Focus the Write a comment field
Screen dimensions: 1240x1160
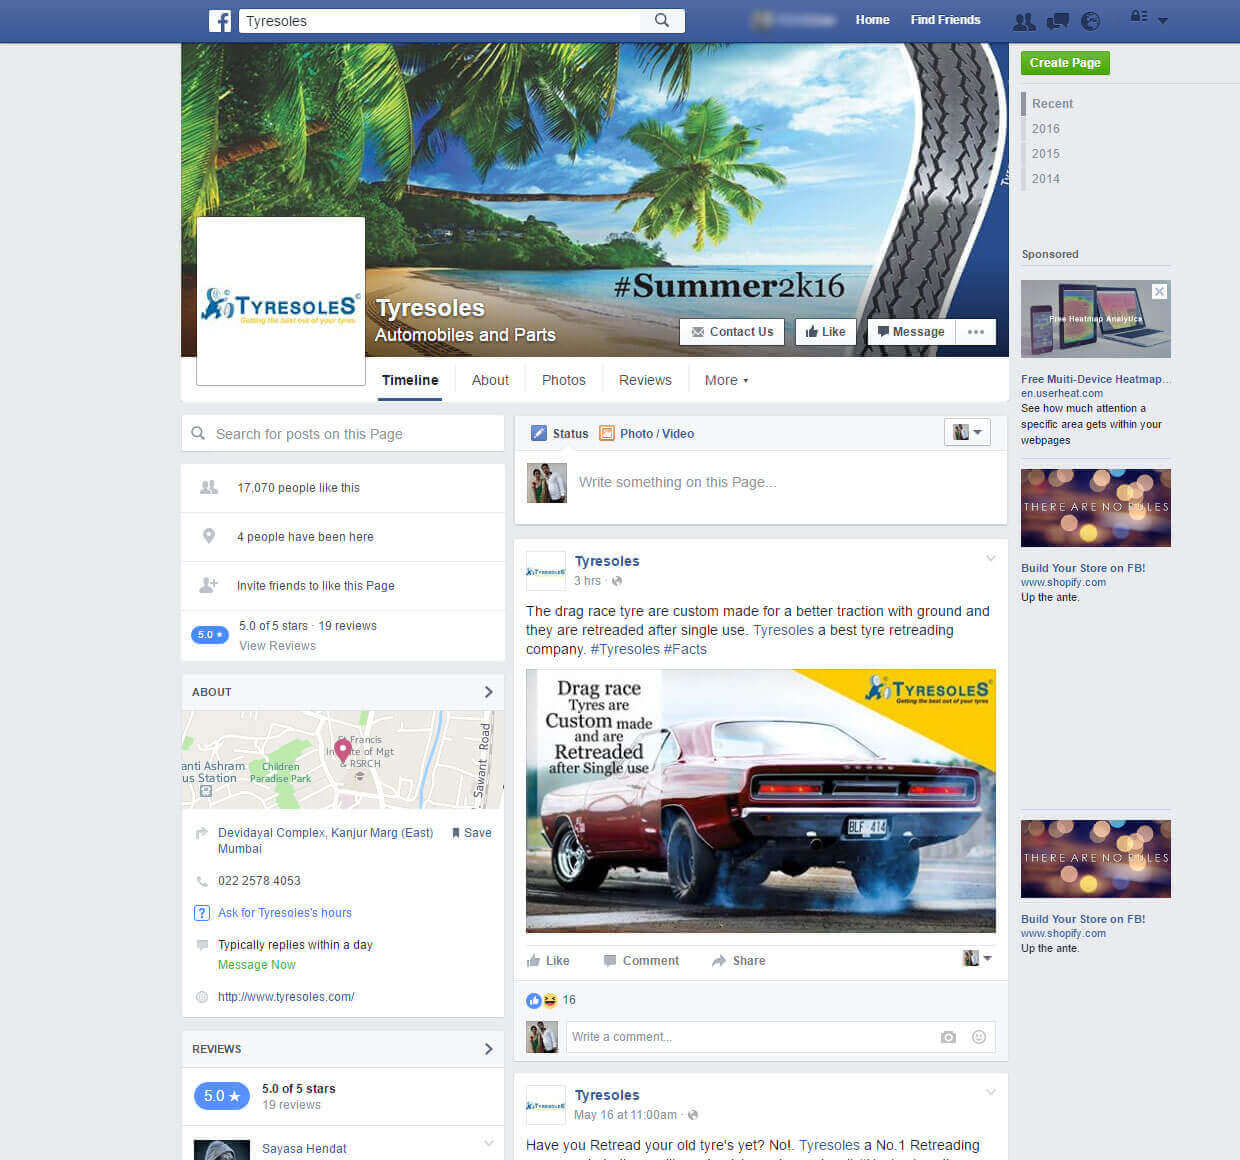(x=780, y=1037)
